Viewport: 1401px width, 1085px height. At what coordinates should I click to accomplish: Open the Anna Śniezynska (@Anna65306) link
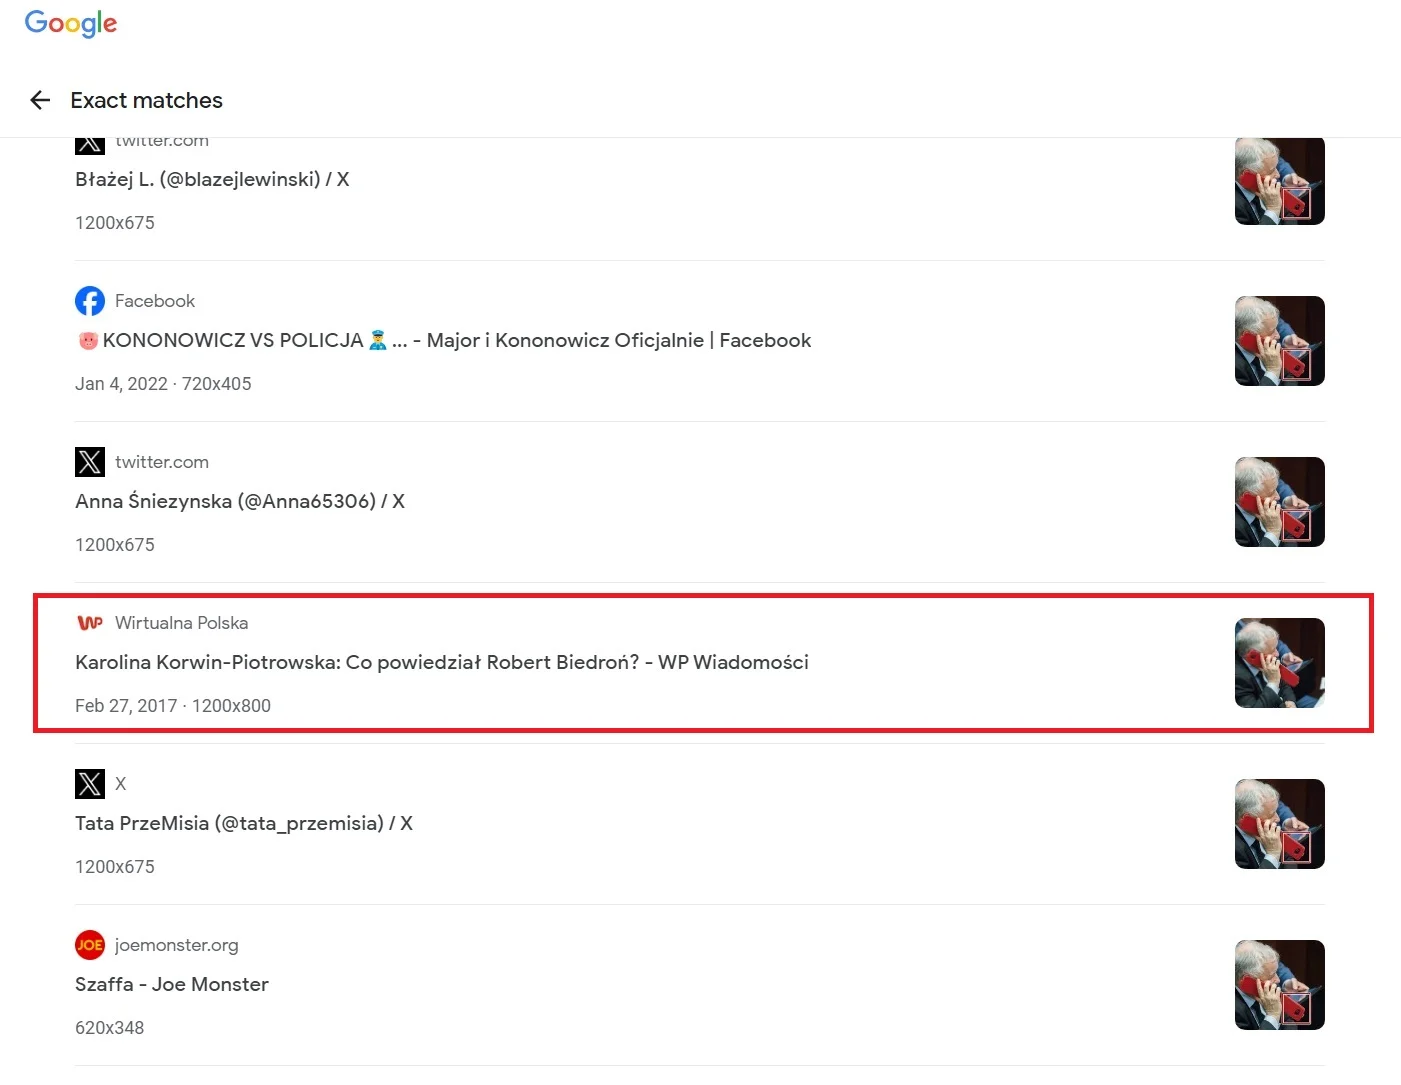(240, 501)
